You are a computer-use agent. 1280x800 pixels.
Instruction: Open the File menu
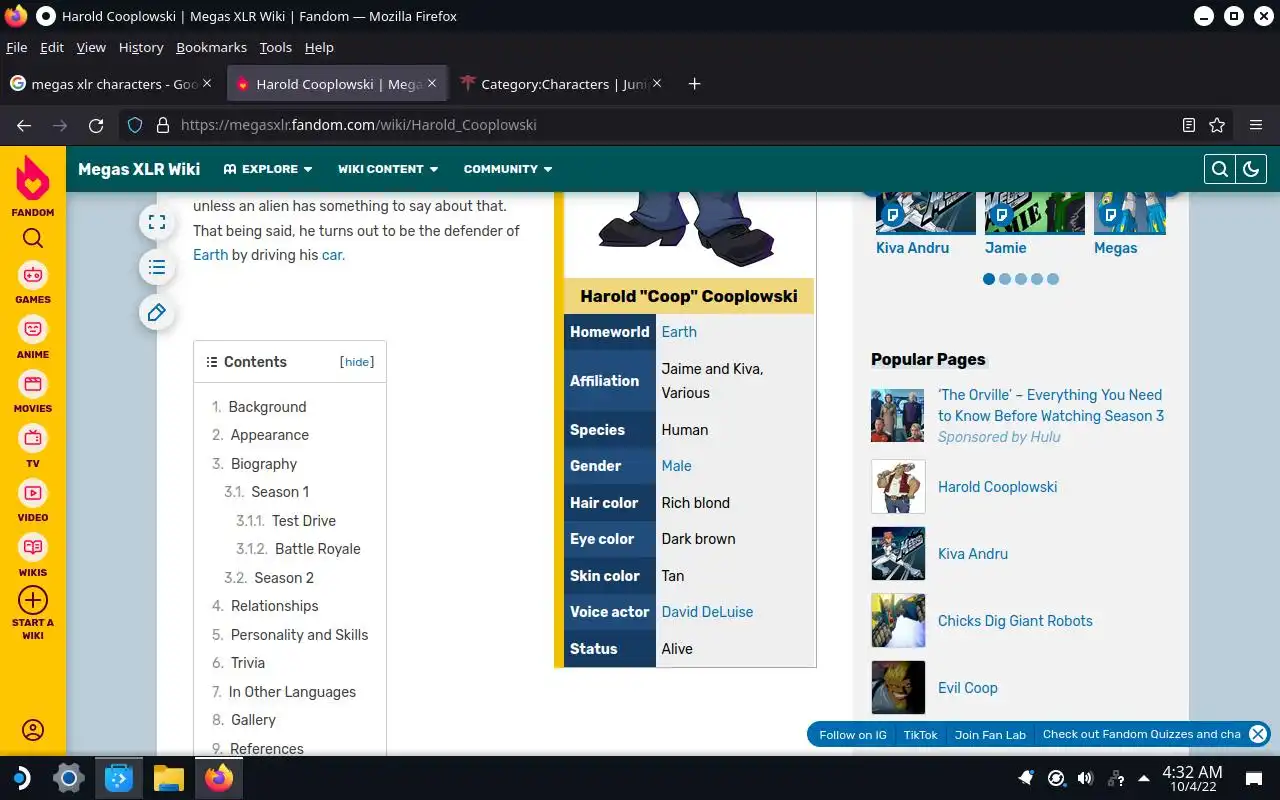17,47
